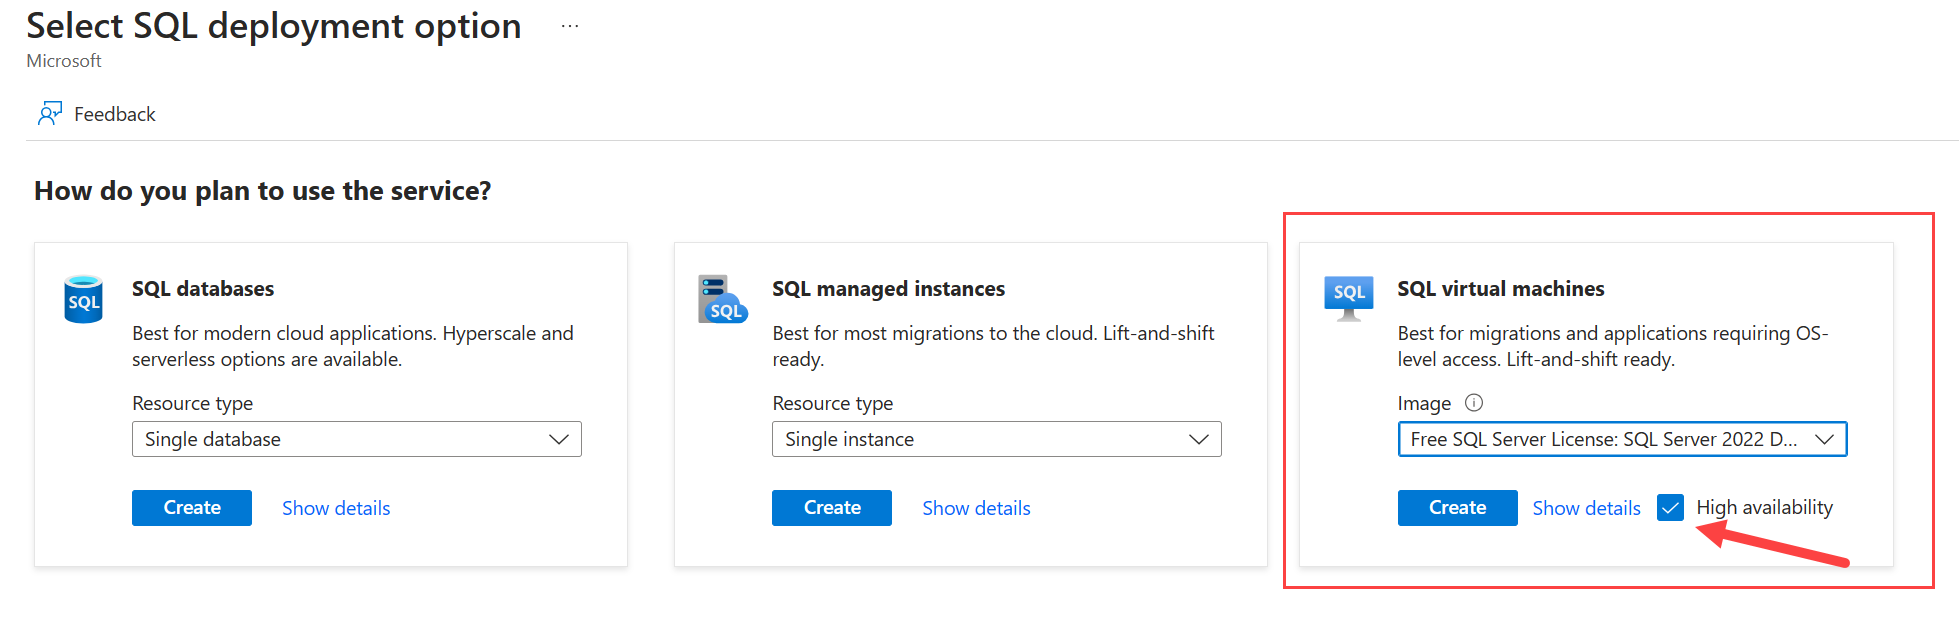1959x617 pixels.
Task: Uncheck the High availability checkbox
Action: point(1670,508)
